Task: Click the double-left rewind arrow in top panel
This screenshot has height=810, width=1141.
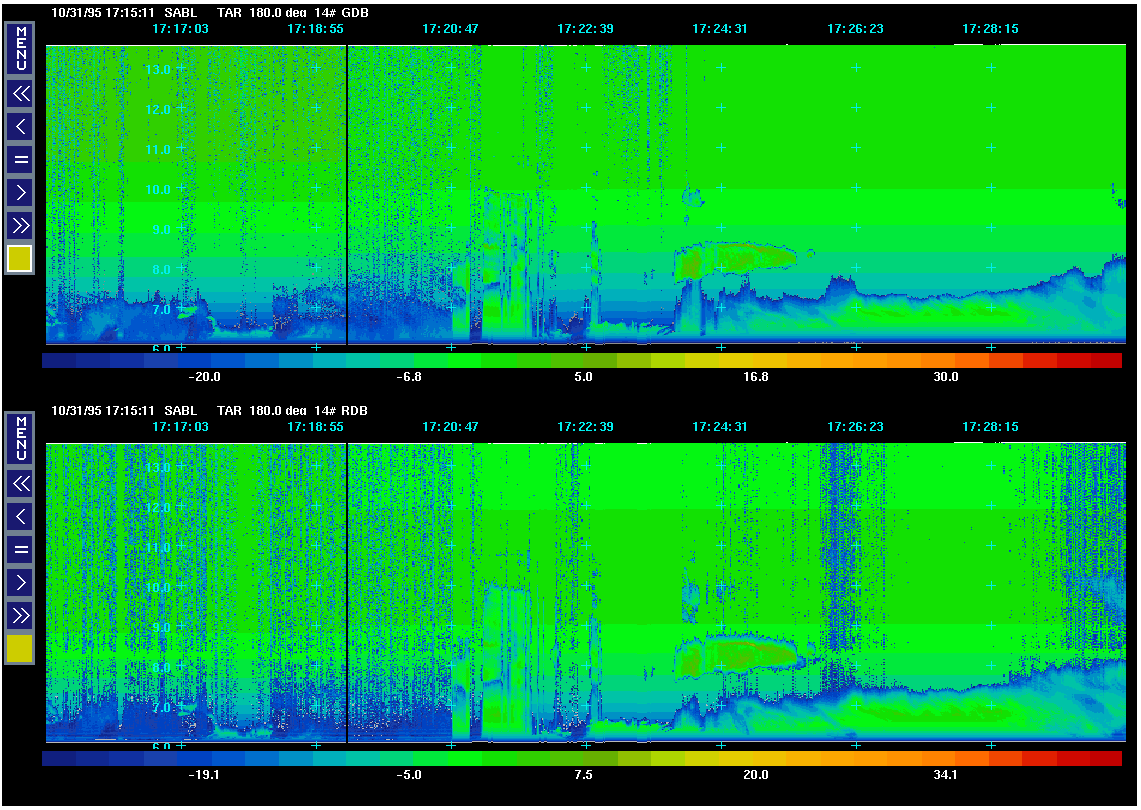Action: pos(20,94)
